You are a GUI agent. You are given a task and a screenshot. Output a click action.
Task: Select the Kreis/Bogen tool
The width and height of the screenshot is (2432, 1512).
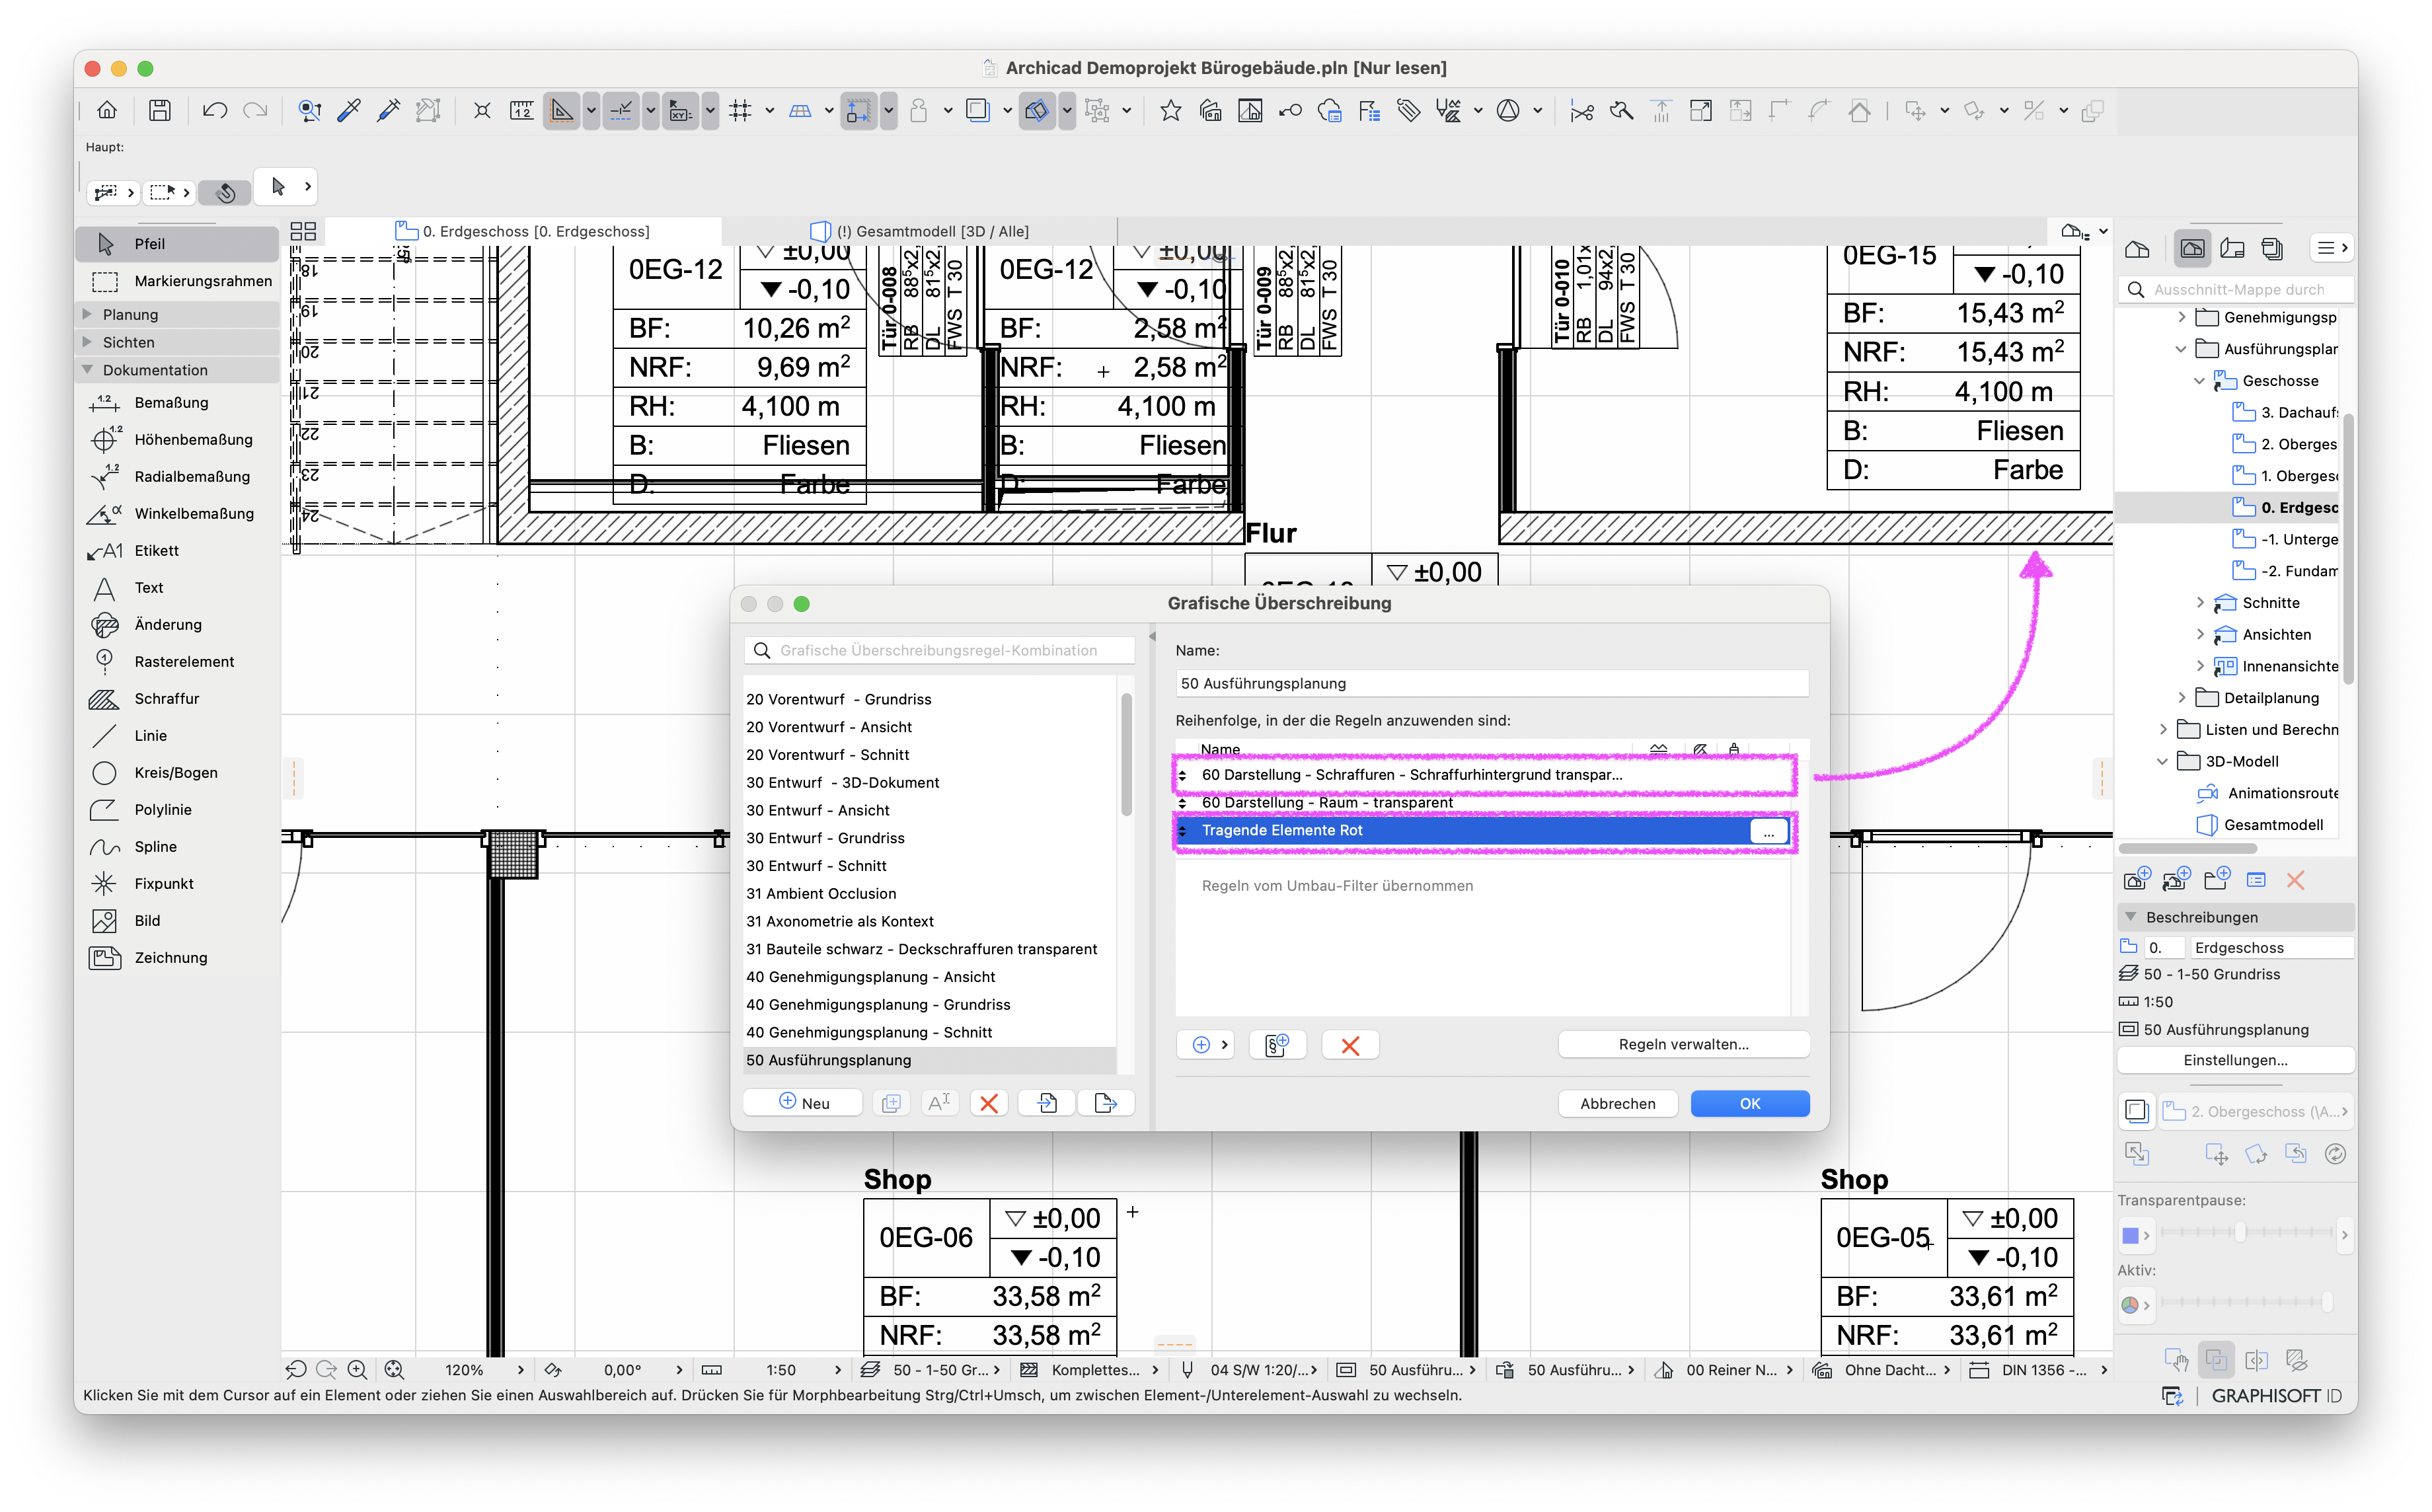coord(177,772)
